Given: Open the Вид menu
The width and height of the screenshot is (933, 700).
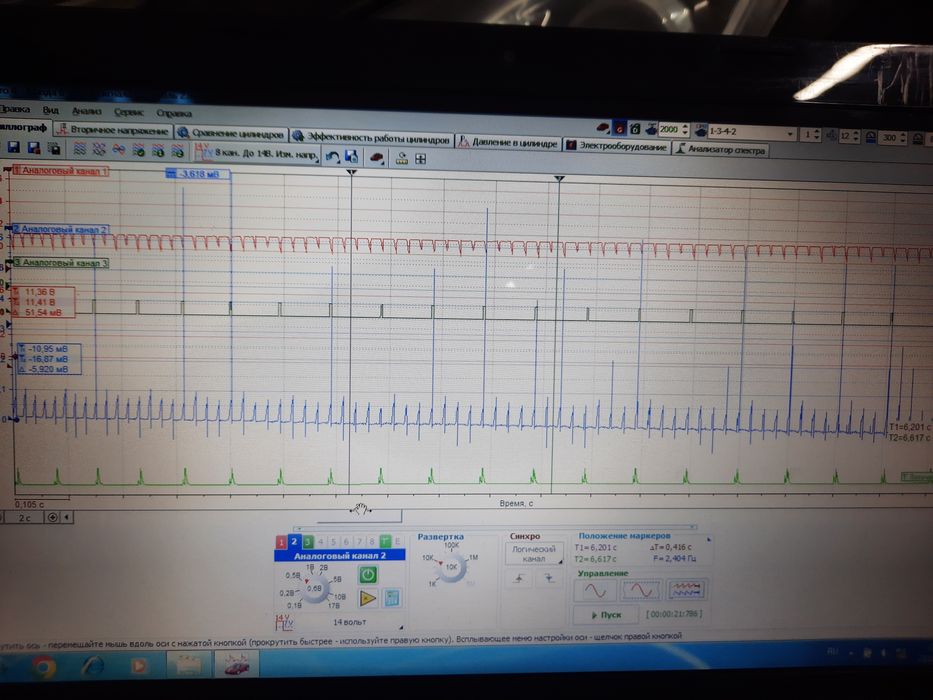Looking at the screenshot, I should pos(51,110).
